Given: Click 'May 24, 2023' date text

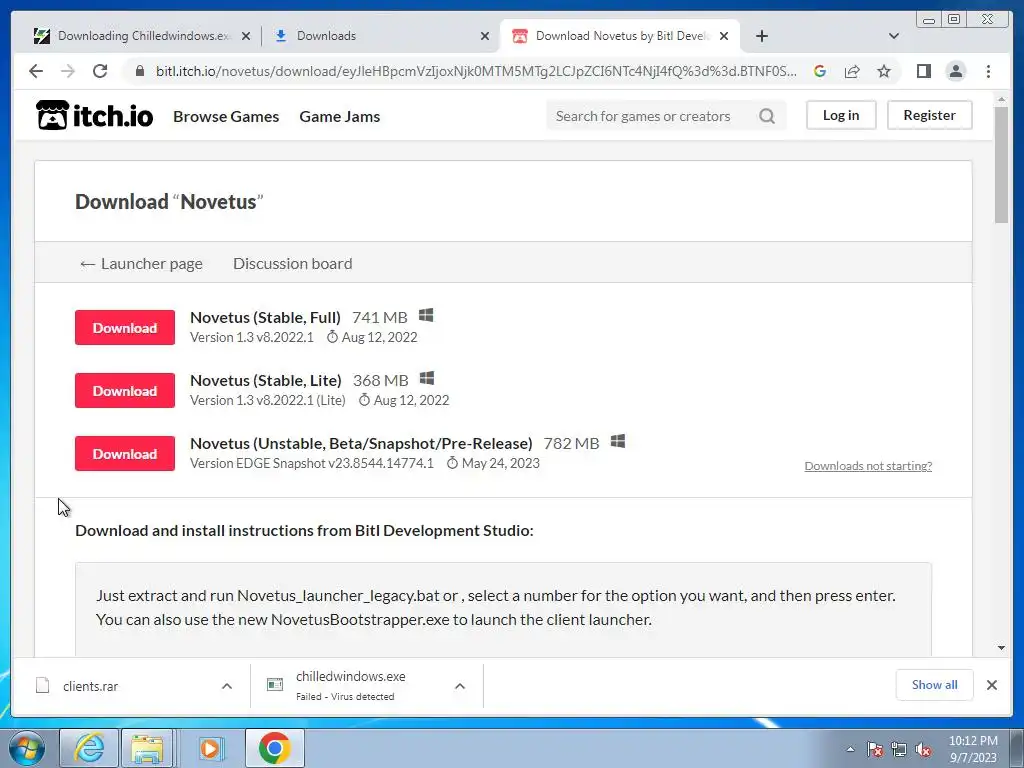Looking at the screenshot, I should click(x=501, y=463).
